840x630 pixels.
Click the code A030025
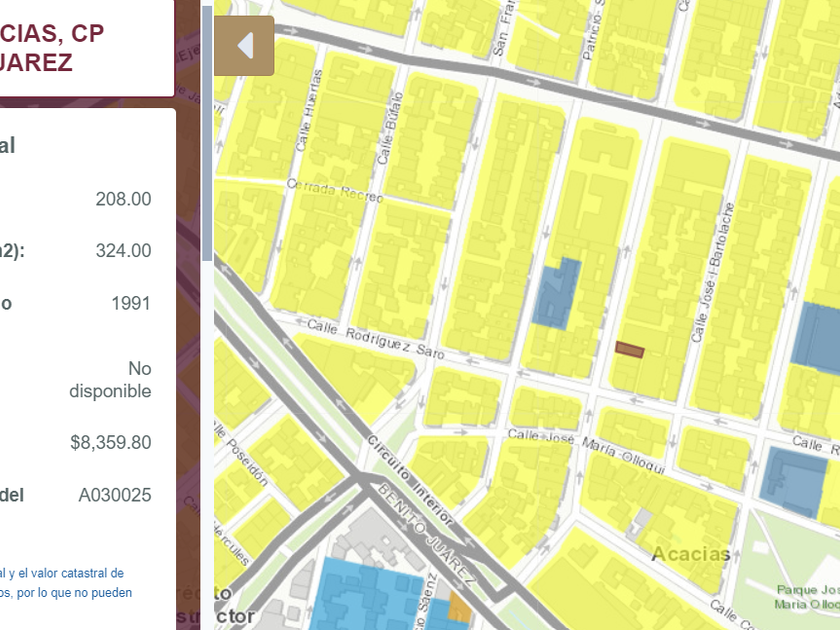[115, 495]
